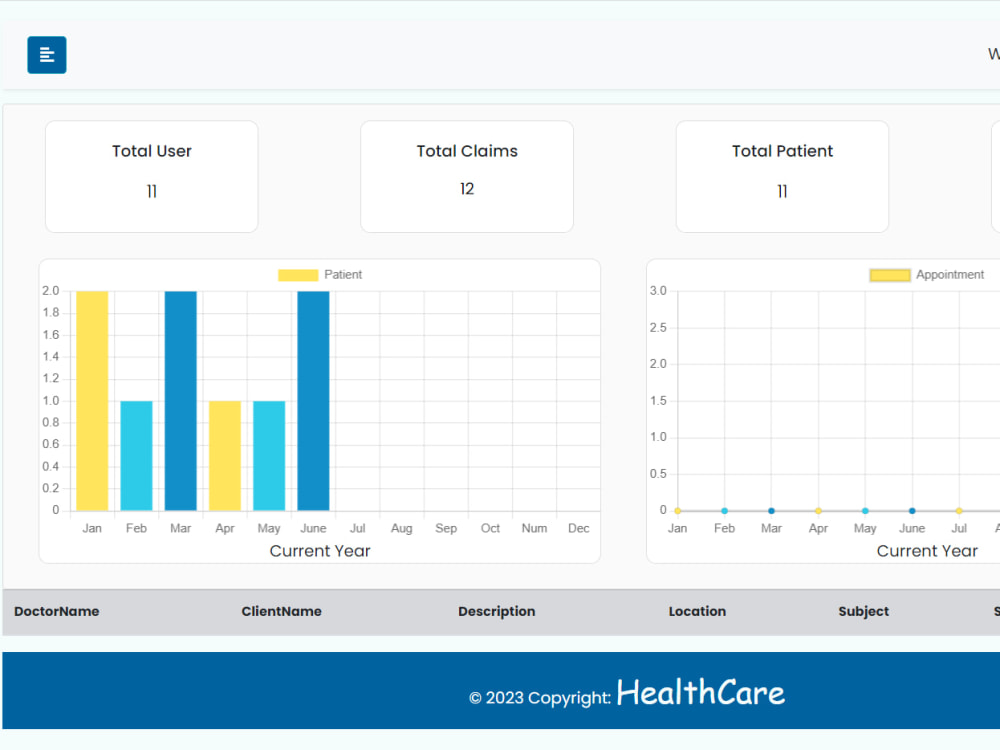Image resolution: width=1000 pixels, height=750 pixels.
Task: Click the Aug axis label in Patient chart
Action: coord(402,529)
